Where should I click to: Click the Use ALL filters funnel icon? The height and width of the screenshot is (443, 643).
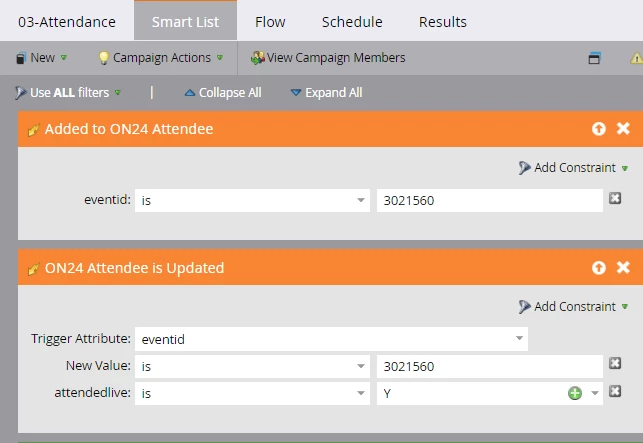21,93
